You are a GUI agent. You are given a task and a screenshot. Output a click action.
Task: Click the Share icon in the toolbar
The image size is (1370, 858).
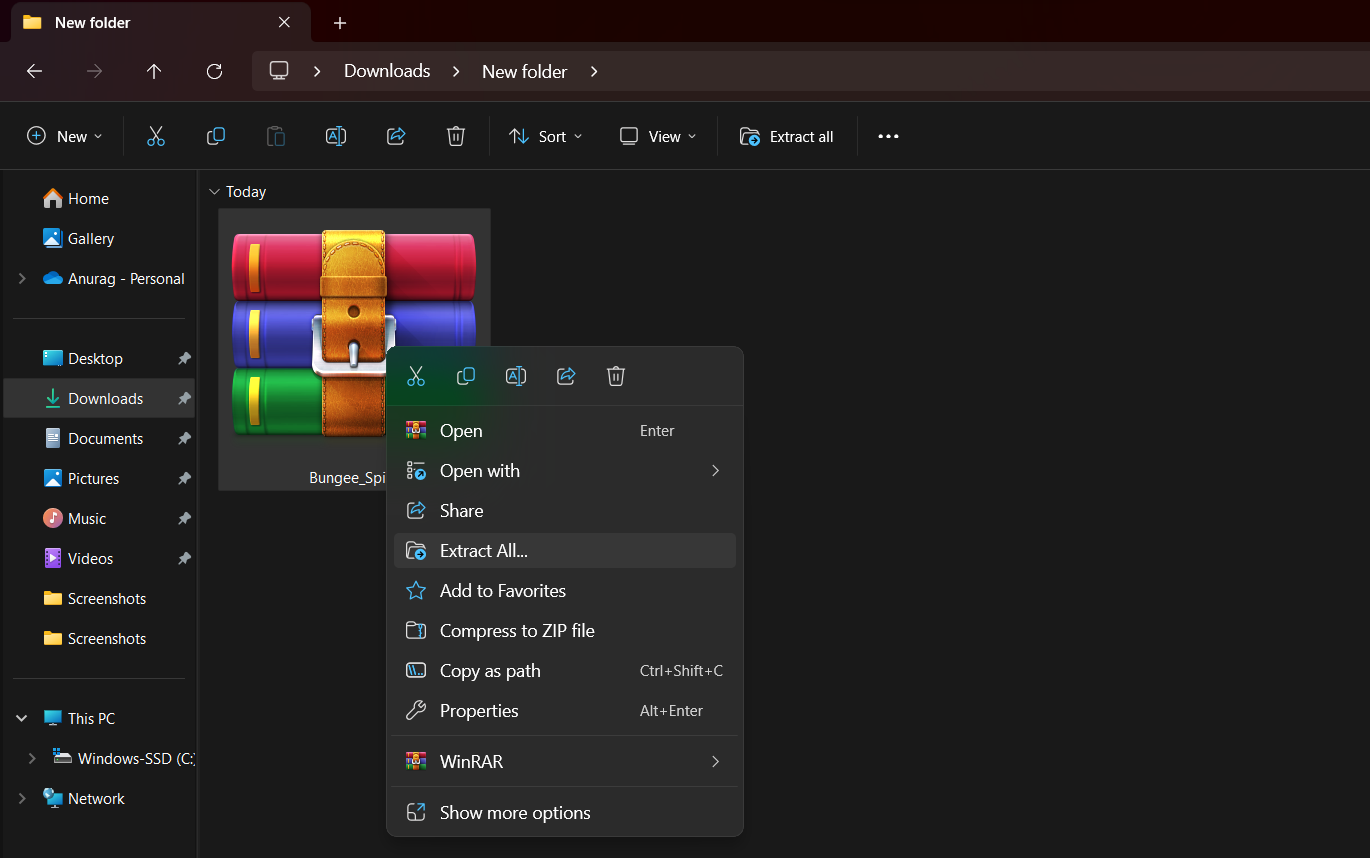396,136
